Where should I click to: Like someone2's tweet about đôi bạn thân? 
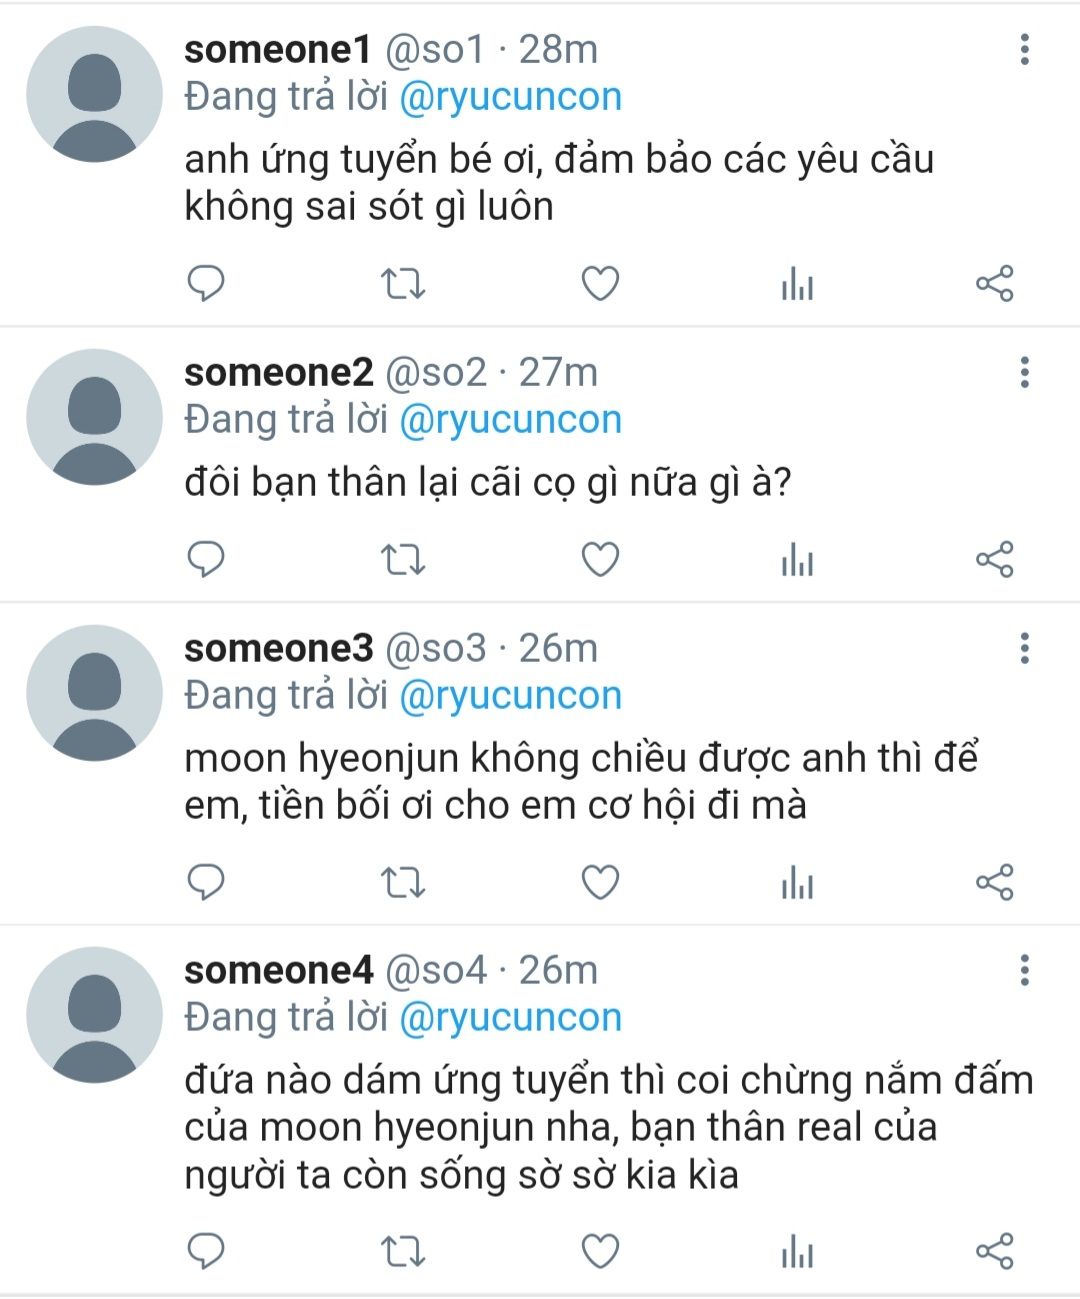pos(600,560)
